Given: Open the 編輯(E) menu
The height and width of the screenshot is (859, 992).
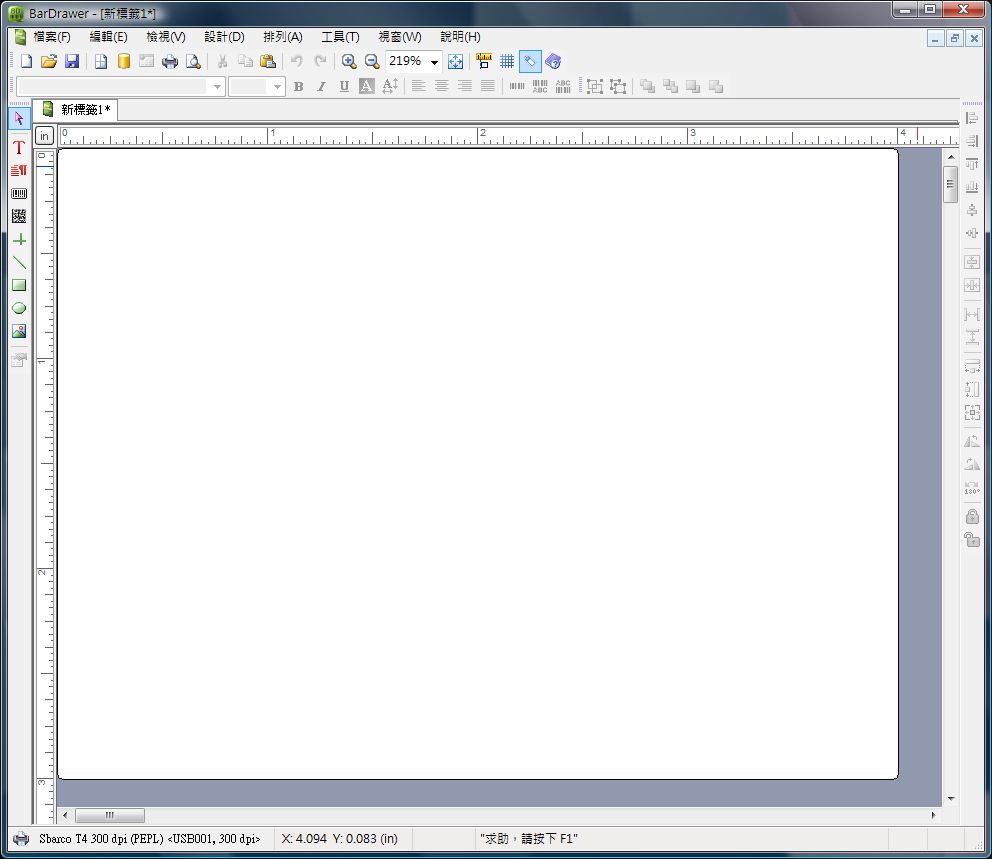Looking at the screenshot, I should 108,37.
